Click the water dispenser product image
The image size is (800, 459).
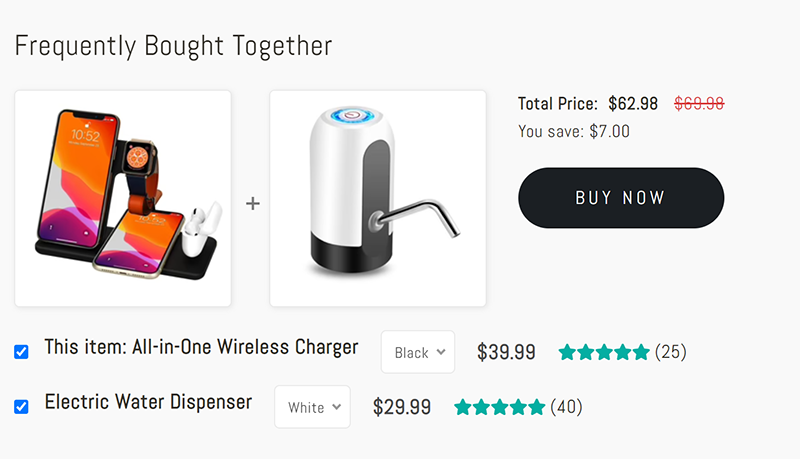click(378, 198)
